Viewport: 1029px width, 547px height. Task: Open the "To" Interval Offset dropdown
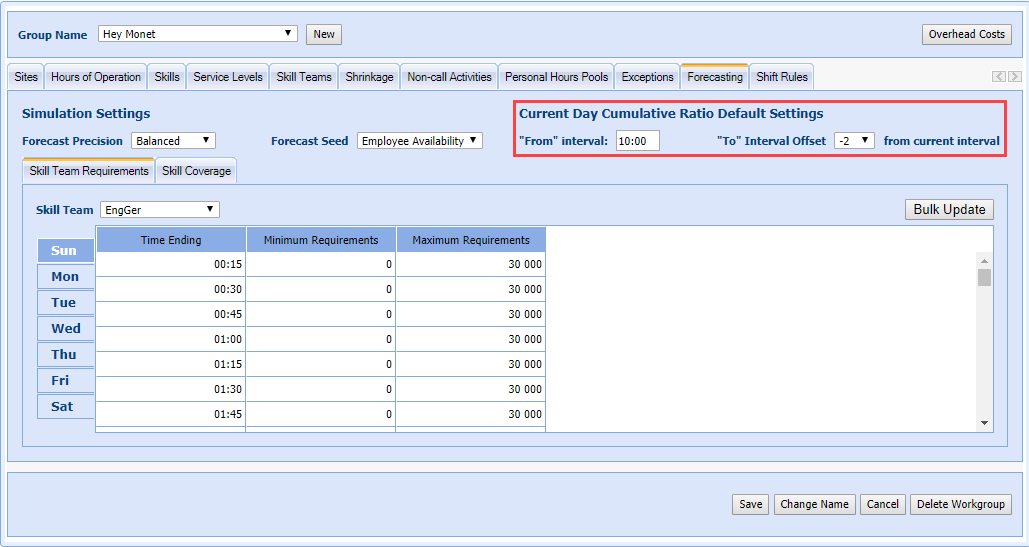click(x=854, y=141)
